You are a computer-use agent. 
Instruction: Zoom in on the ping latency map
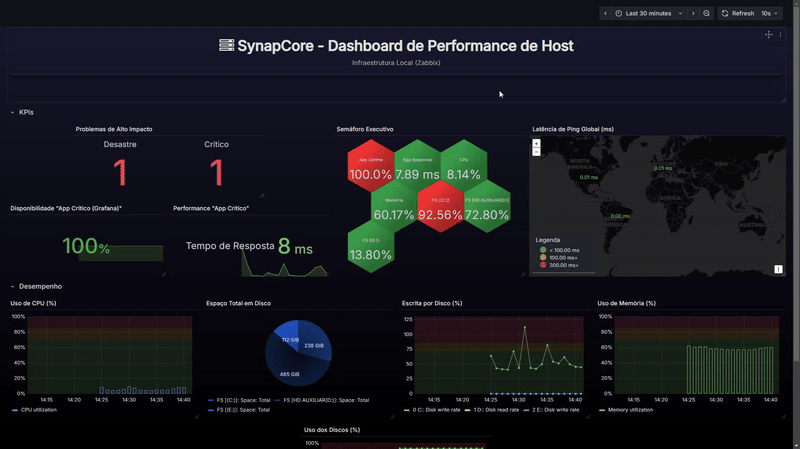(536, 143)
